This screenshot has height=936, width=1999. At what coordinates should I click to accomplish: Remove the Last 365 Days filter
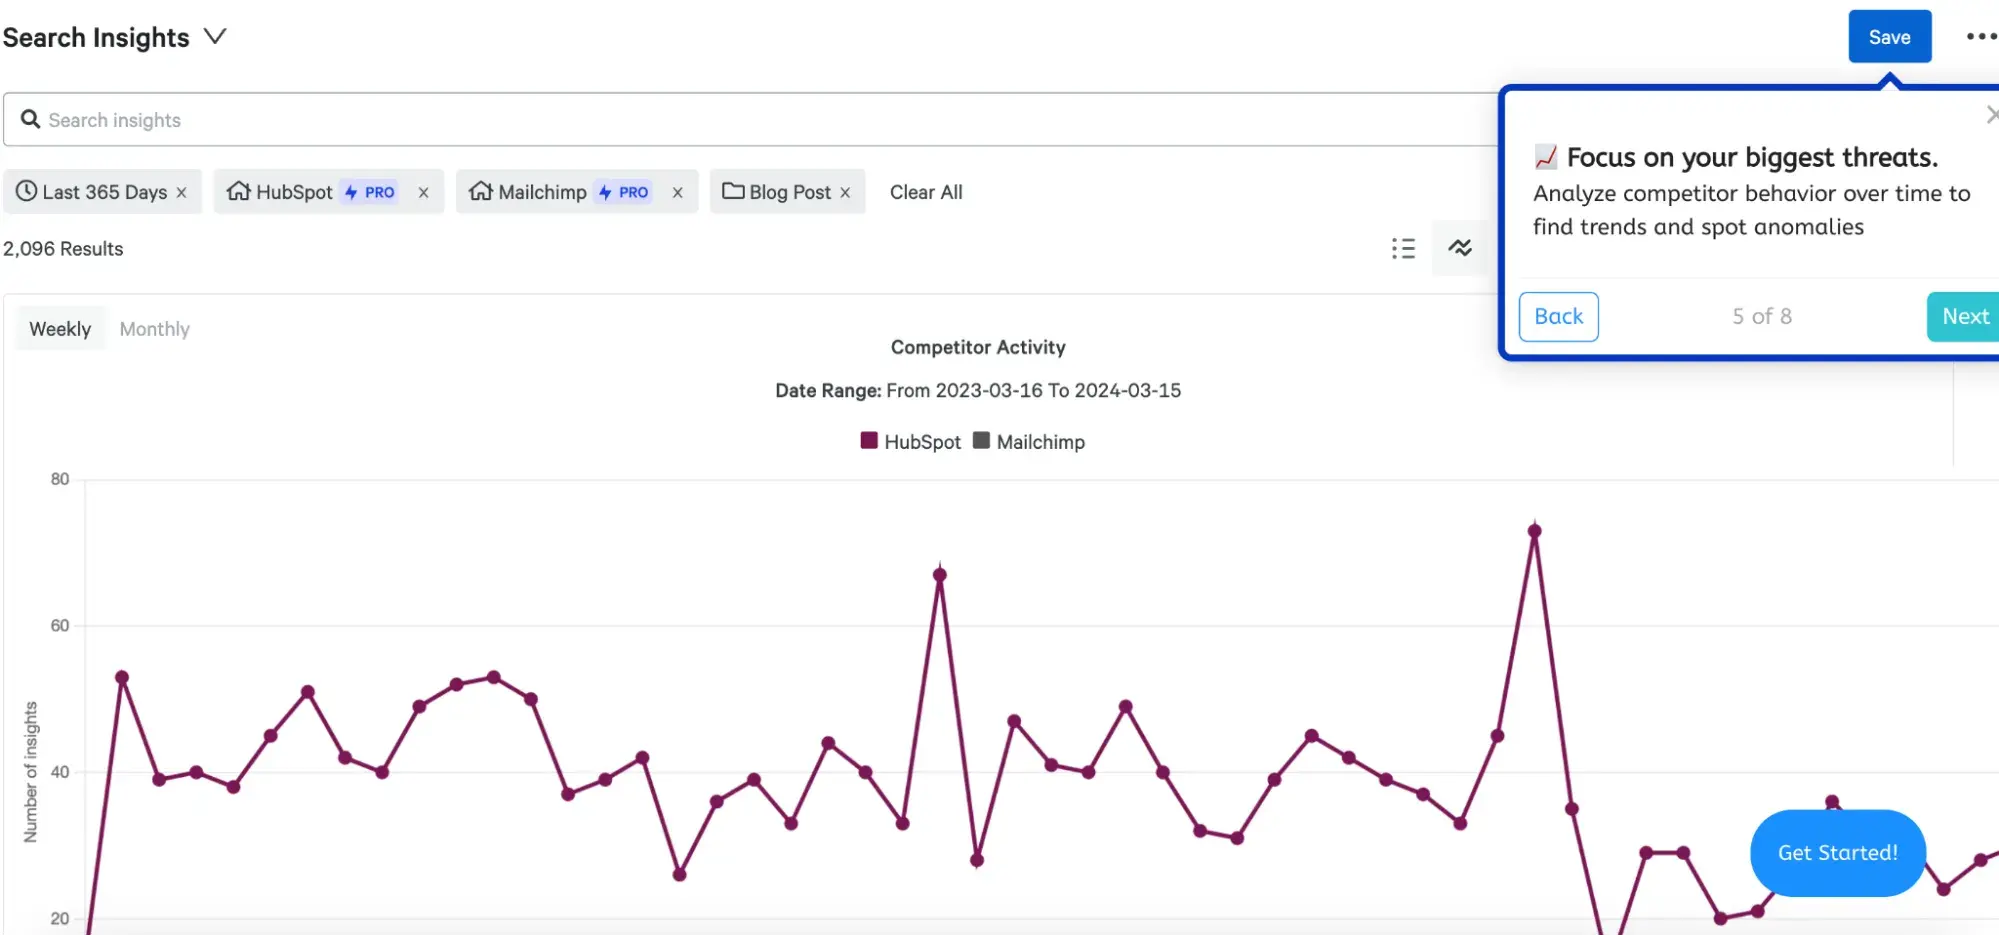(x=182, y=193)
